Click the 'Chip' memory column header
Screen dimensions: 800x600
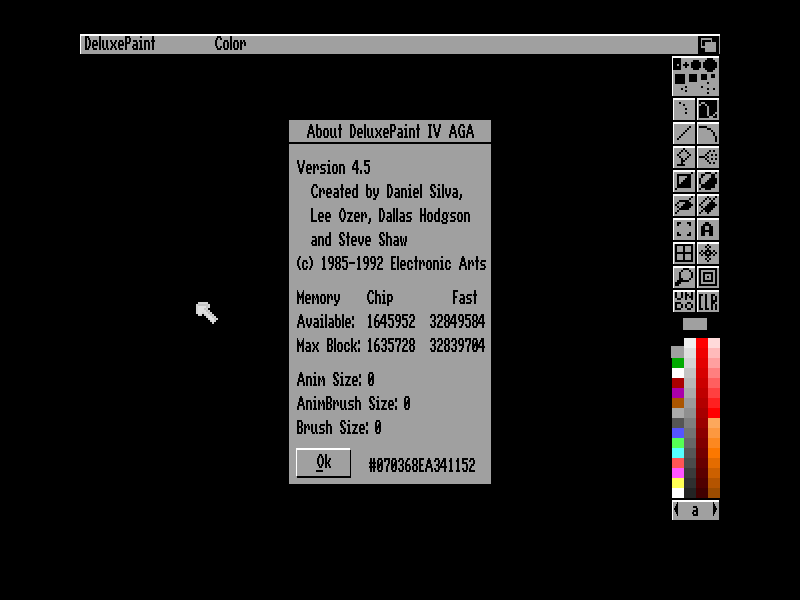click(x=380, y=297)
